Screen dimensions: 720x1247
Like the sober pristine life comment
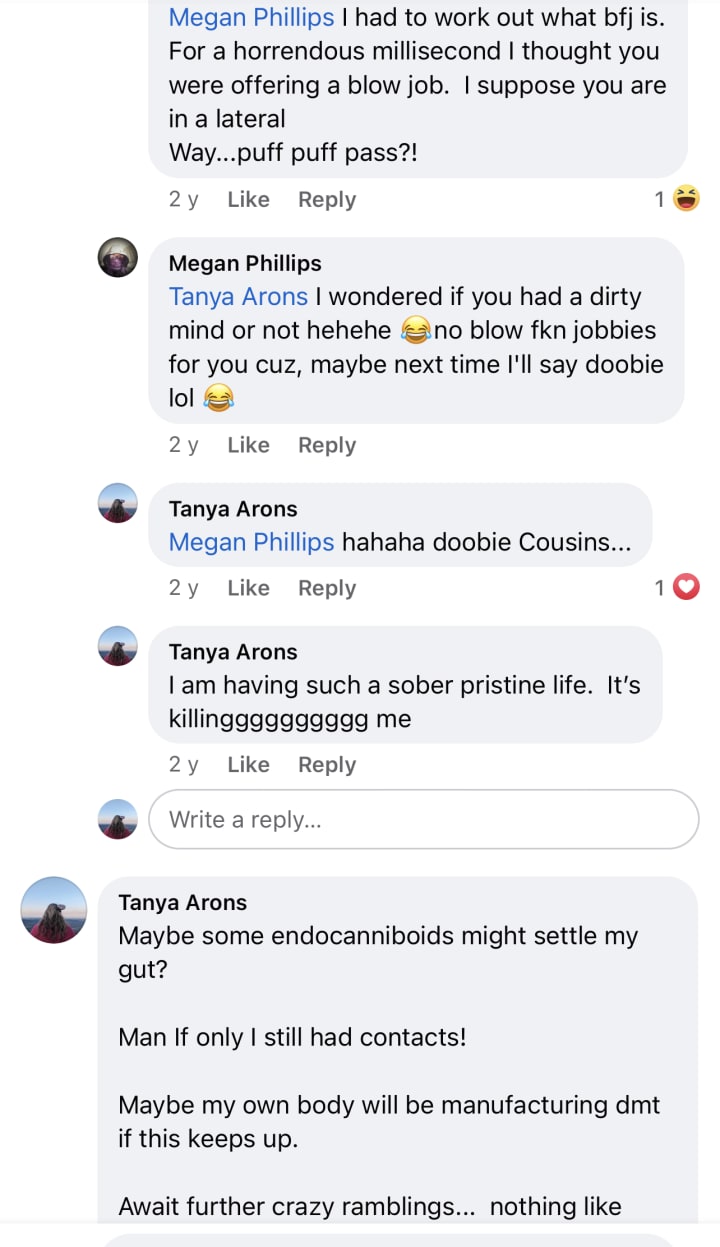point(248,764)
